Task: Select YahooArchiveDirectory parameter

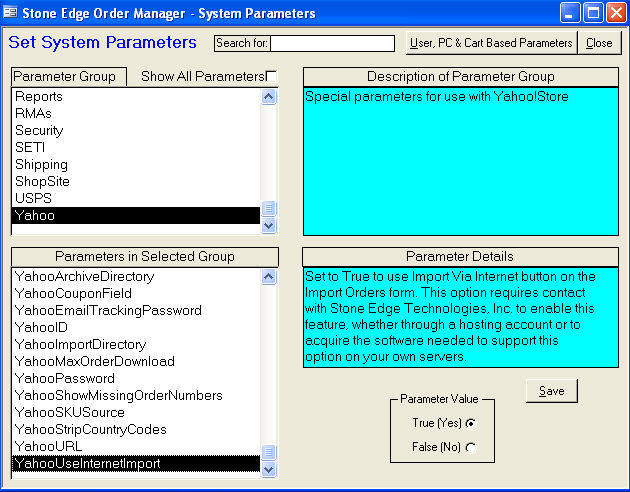Action: [x=136, y=276]
